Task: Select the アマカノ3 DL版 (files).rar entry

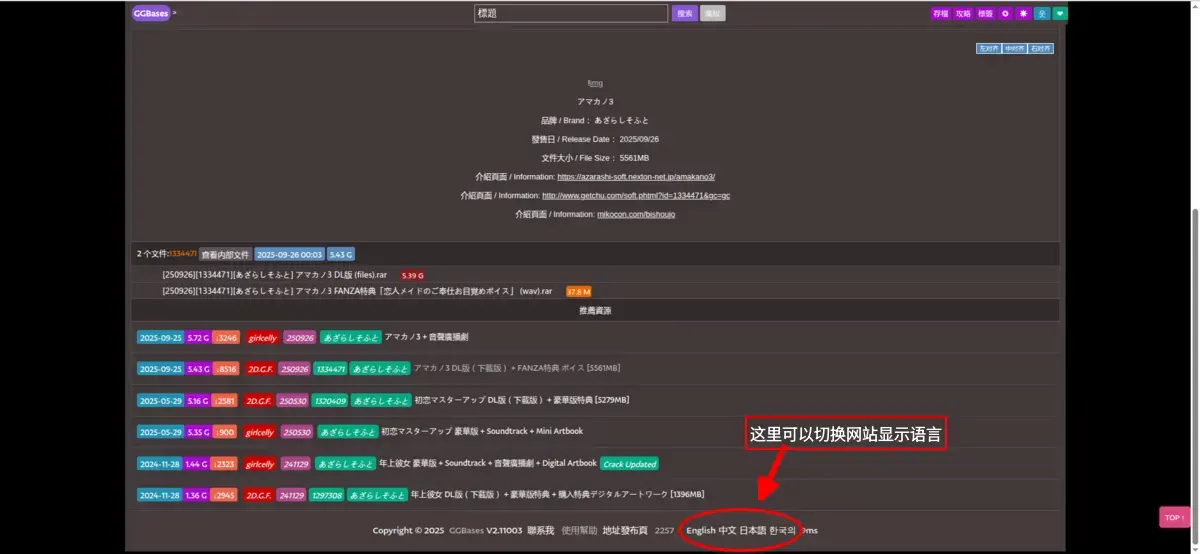Action: tap(277, 275)
